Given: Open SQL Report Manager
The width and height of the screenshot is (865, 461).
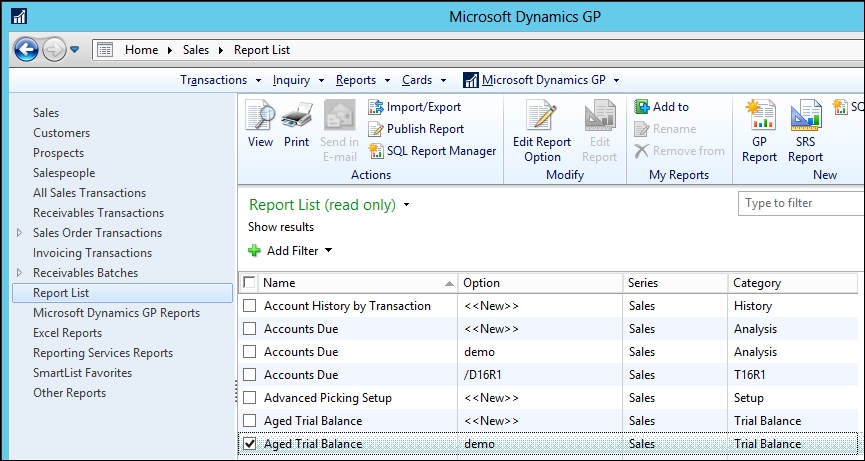Looking at the screenshot, I should point(432,151).
